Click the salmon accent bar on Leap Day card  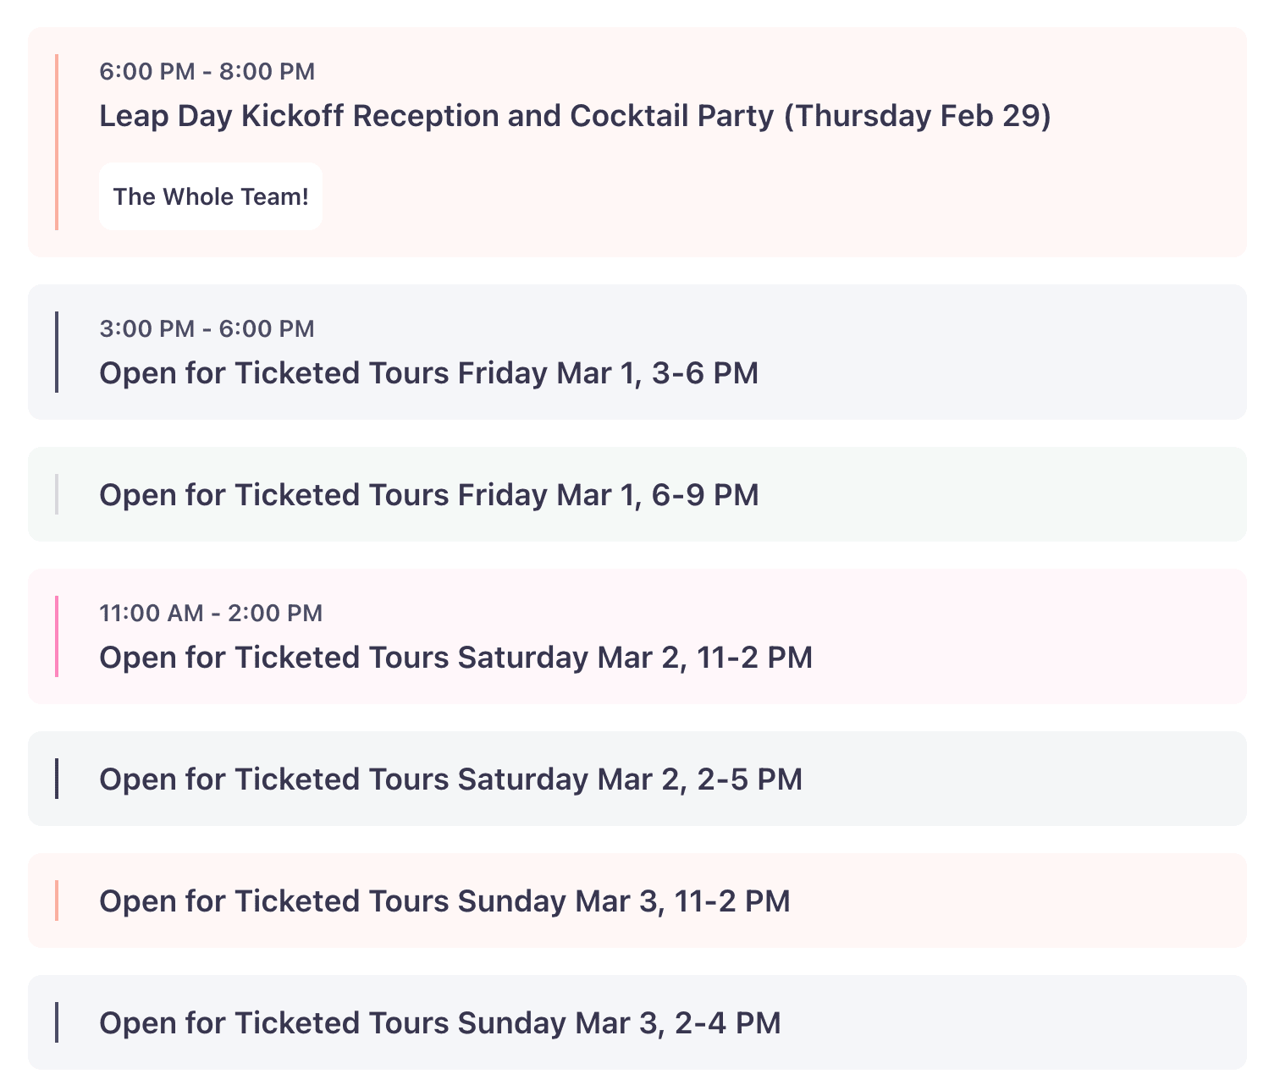tap(57, 142)
